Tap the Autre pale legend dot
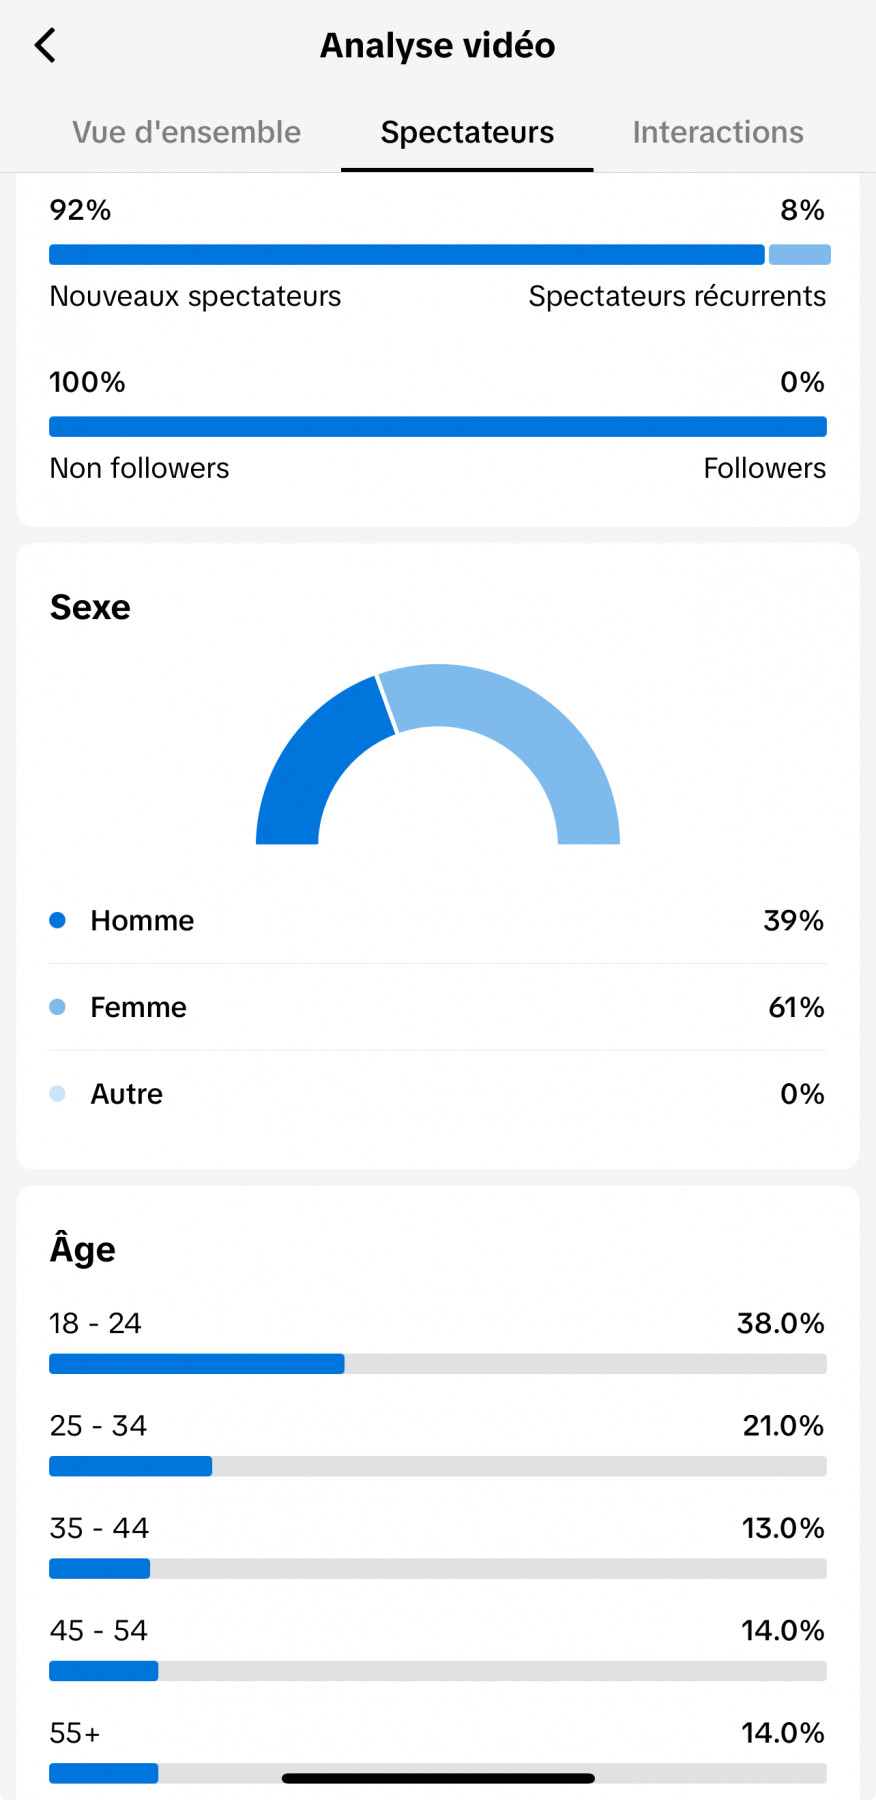 click(x=58, y=1094)
